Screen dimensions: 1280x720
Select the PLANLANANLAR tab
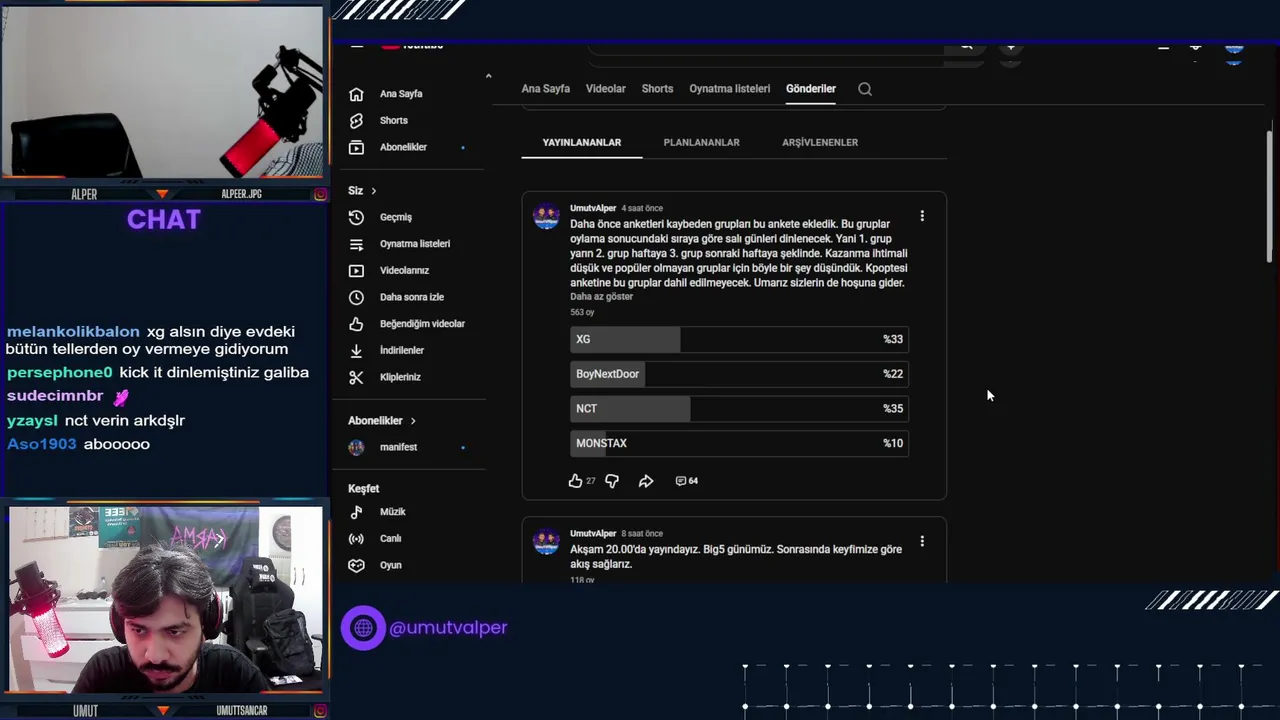tap(701, 142)
